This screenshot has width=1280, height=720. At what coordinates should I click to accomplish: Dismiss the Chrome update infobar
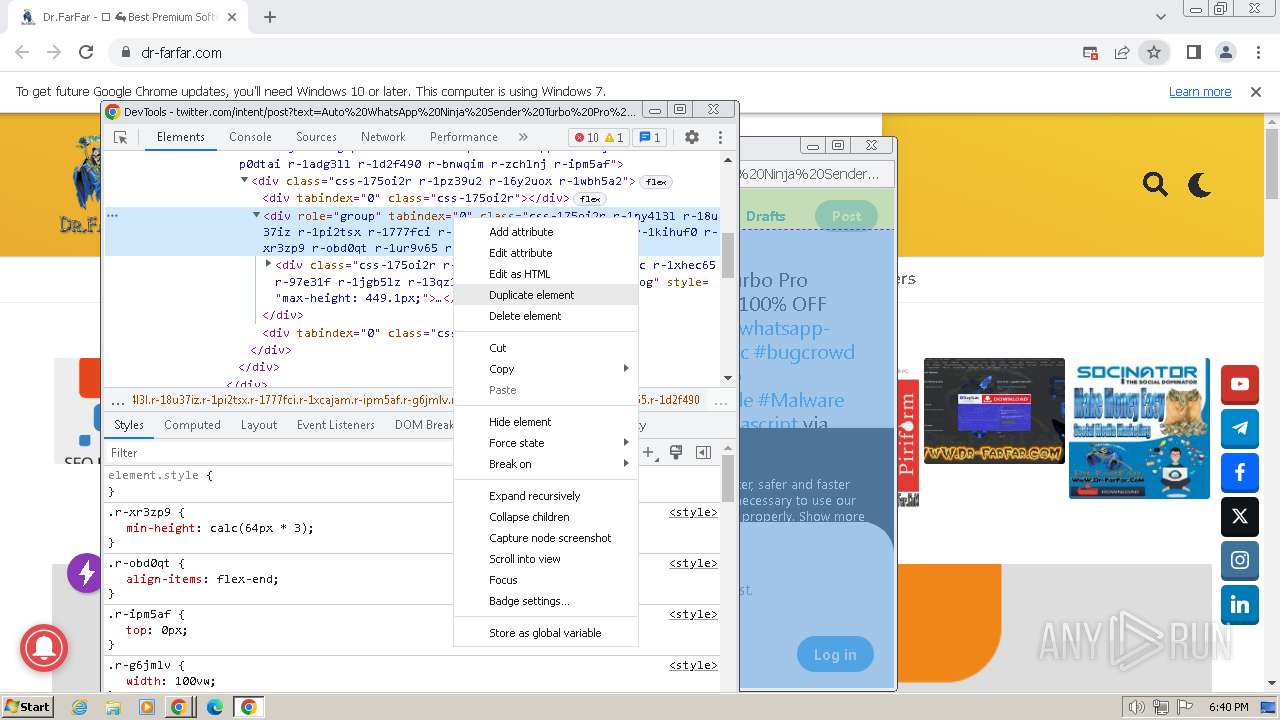tap(1256, 91)
